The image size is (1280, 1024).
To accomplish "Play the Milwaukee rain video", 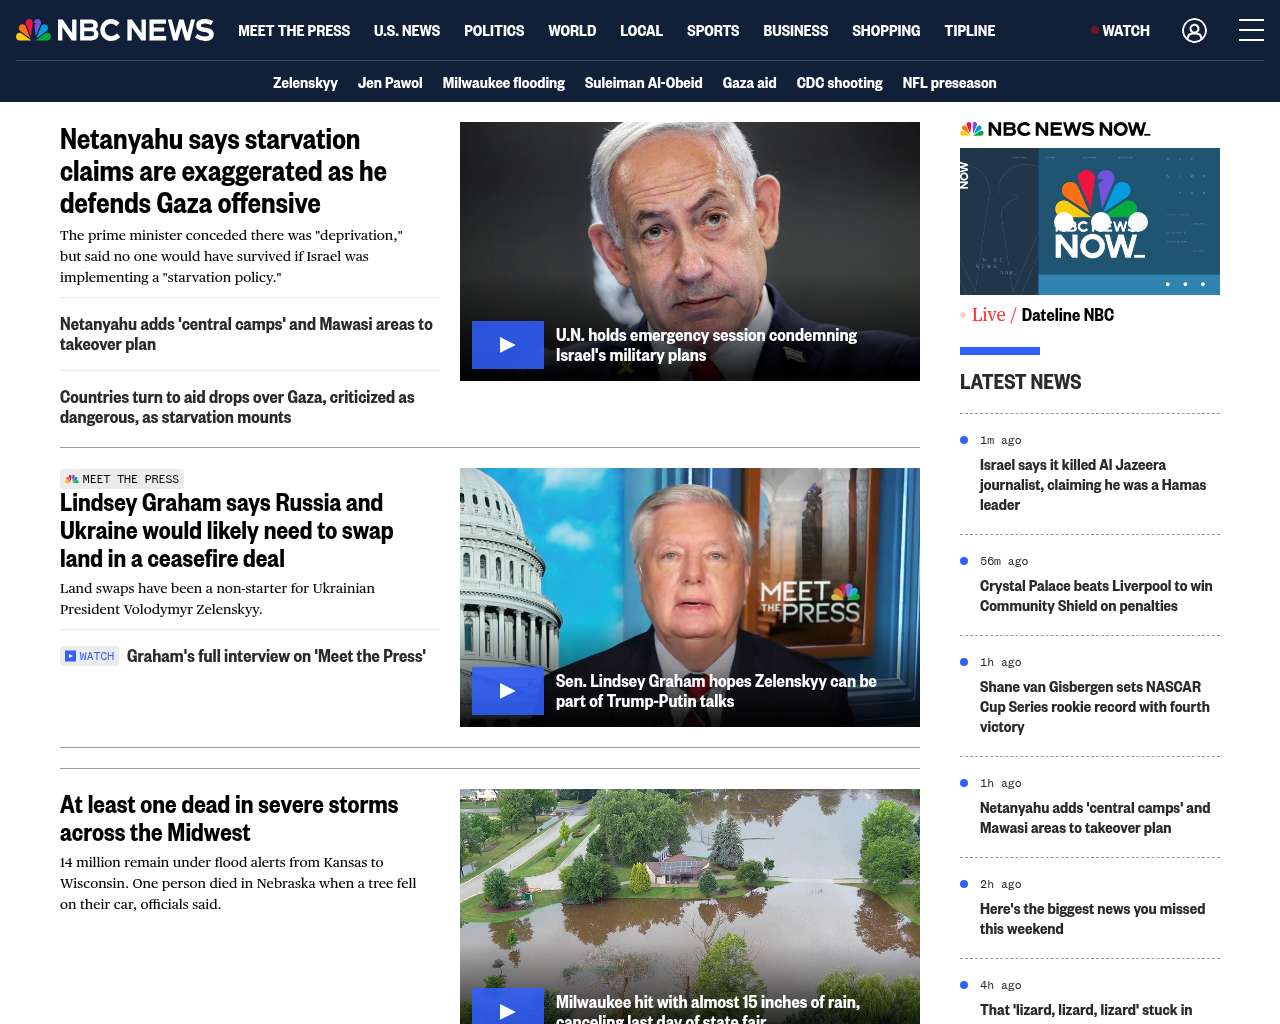I will click(x=508, y=1006).
